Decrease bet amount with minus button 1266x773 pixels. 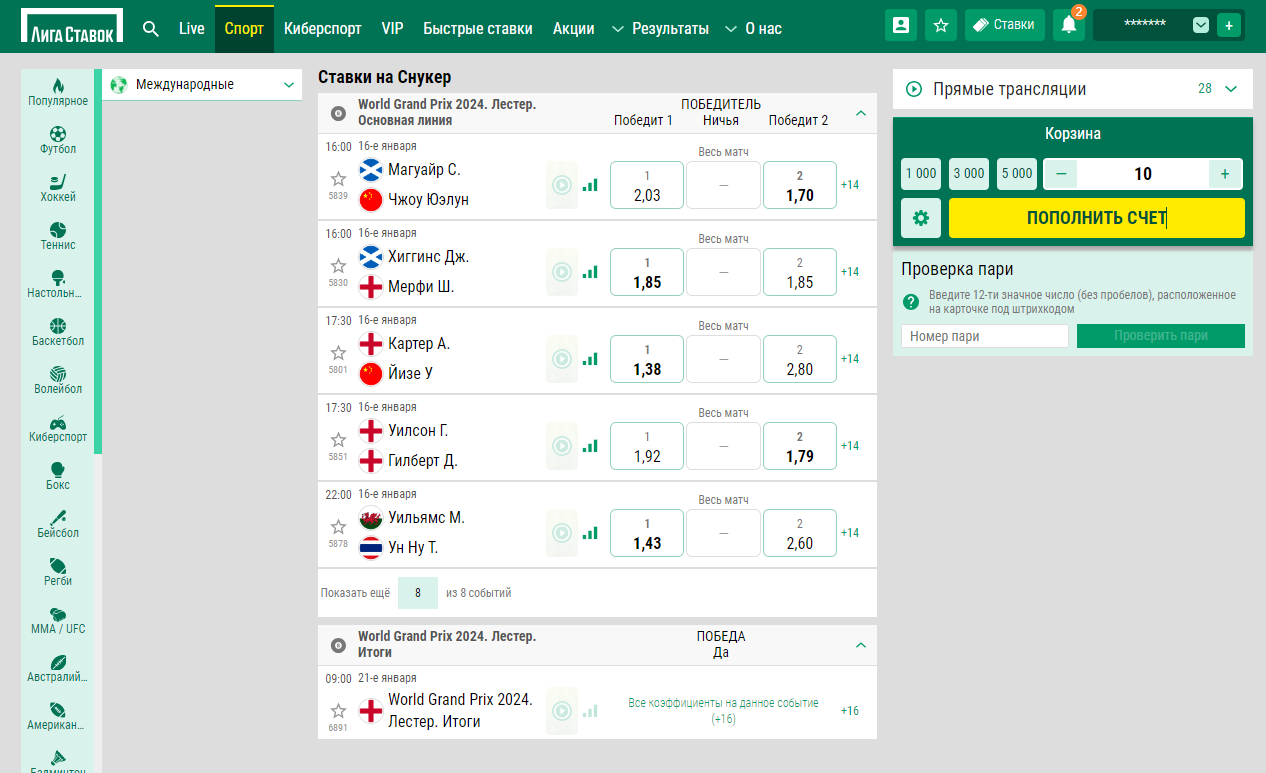point(1061,174)
